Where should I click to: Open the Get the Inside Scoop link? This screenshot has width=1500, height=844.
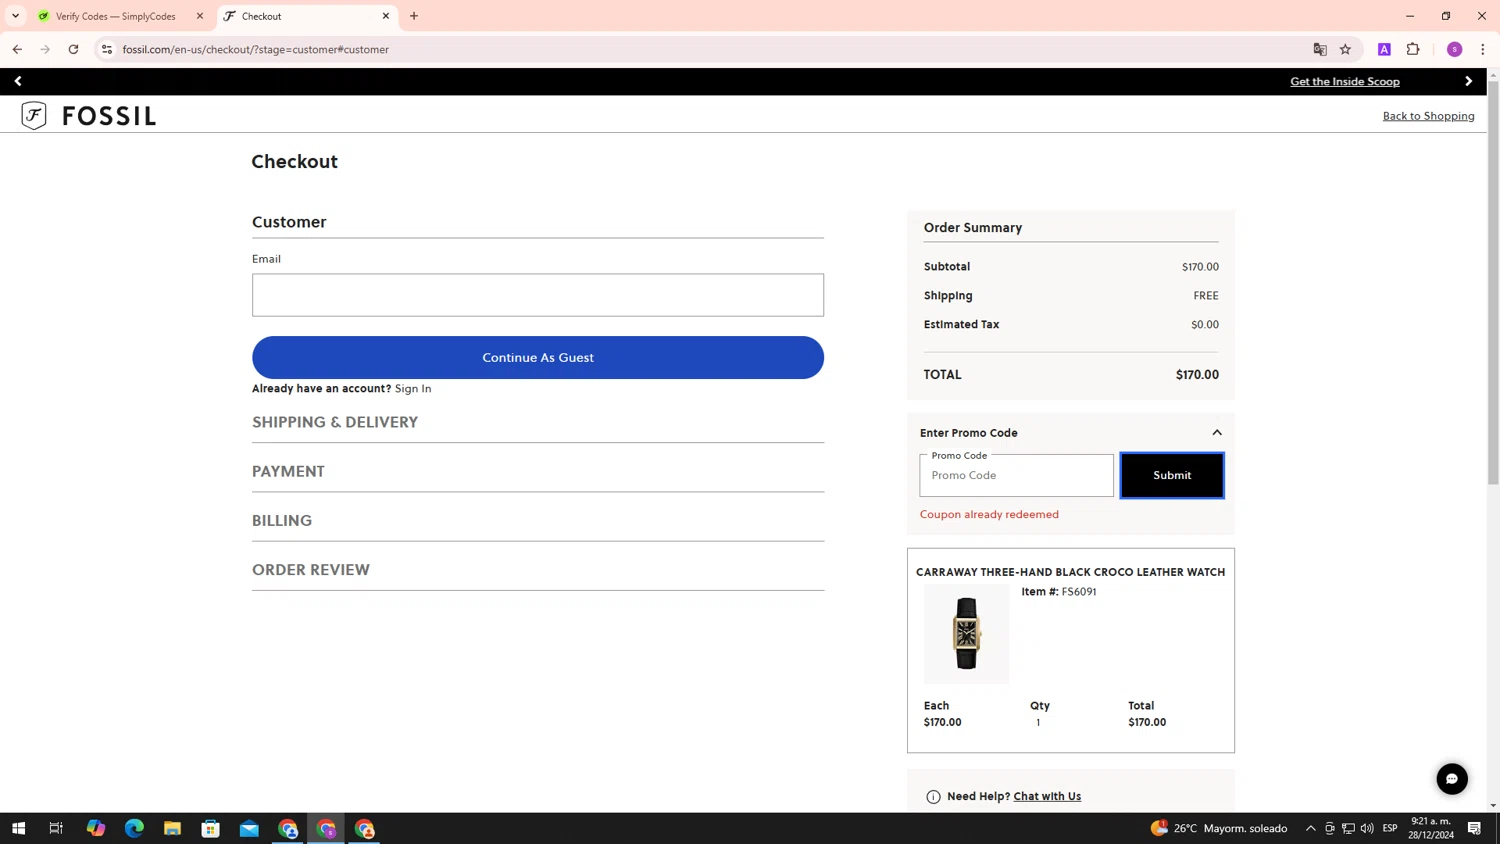pos(1345,81)
